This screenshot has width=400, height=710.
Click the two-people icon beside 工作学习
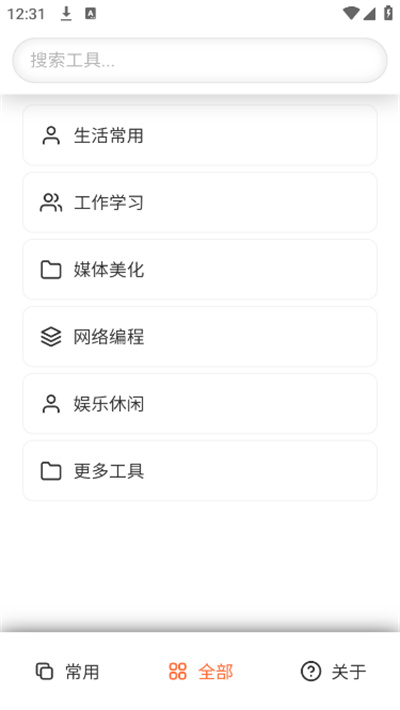pos(51,202)
